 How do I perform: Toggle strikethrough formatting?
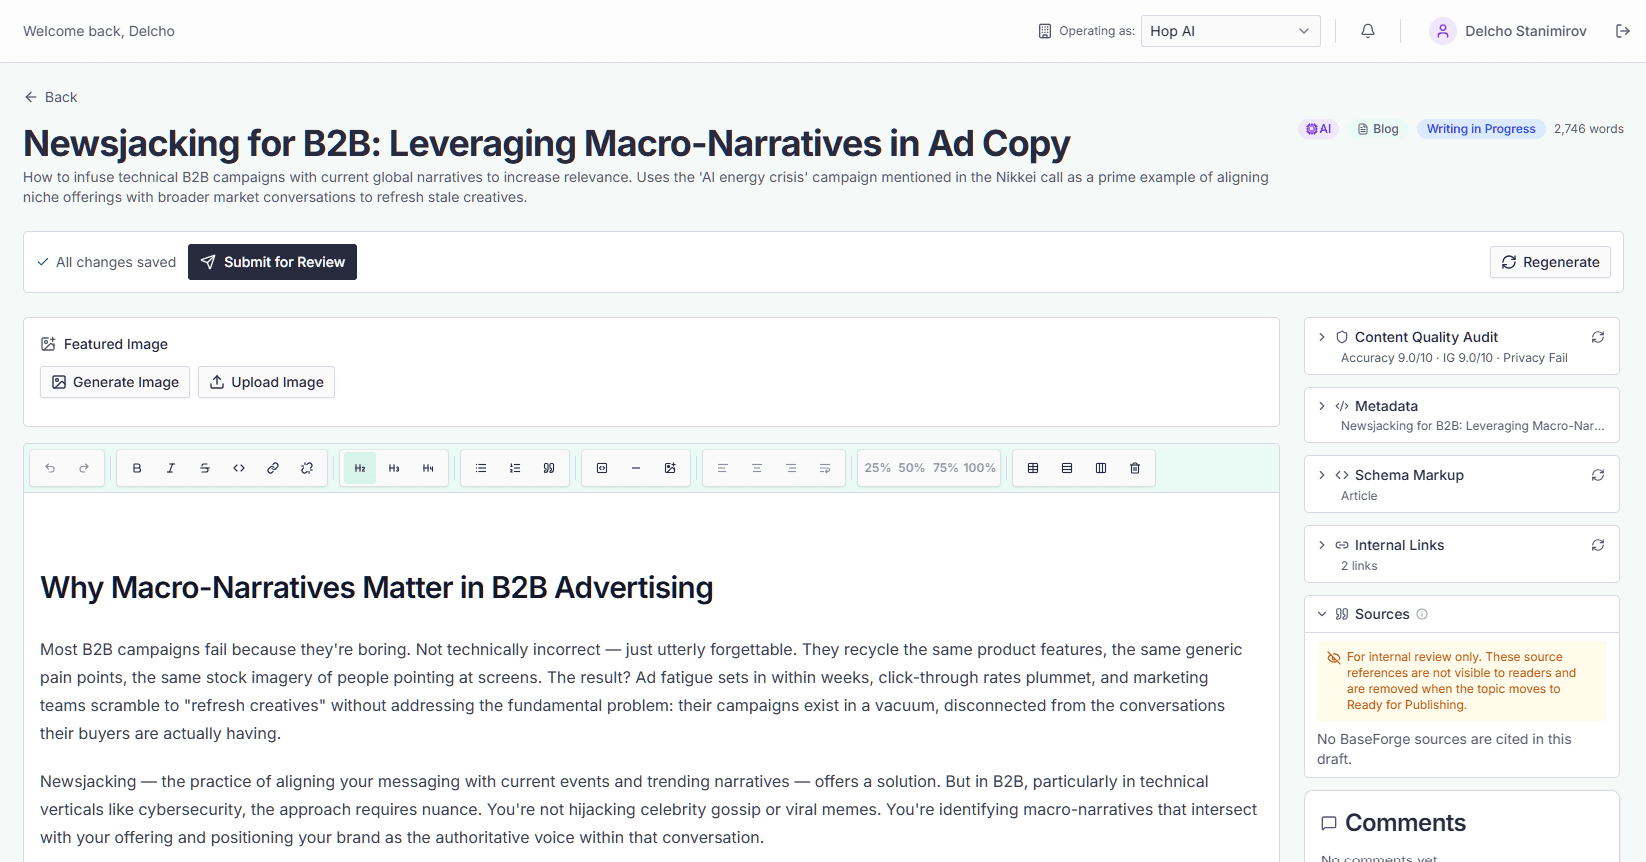pos(205,468)
